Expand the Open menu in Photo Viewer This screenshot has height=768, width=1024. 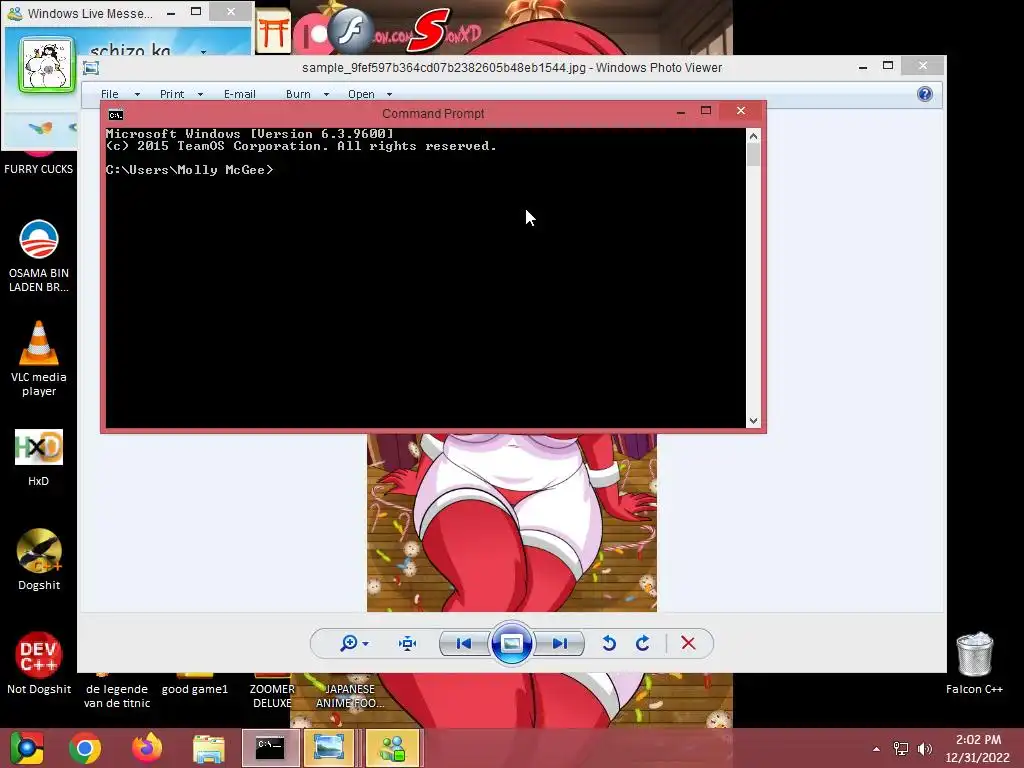(x=361, y=94)
